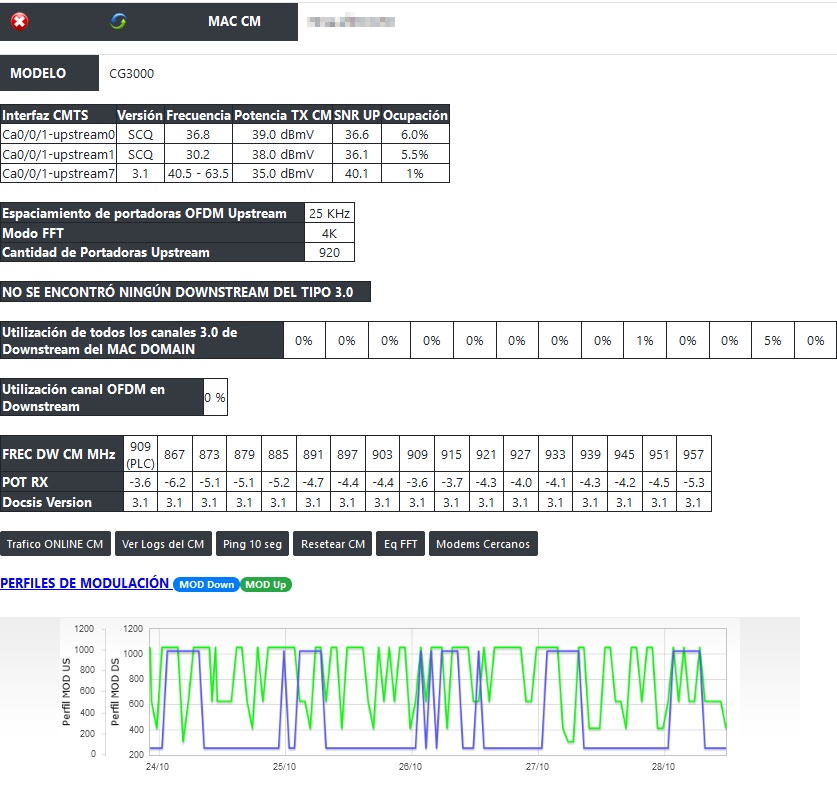
Task: Open the Eq FFT view
Action: pos(400,544)
